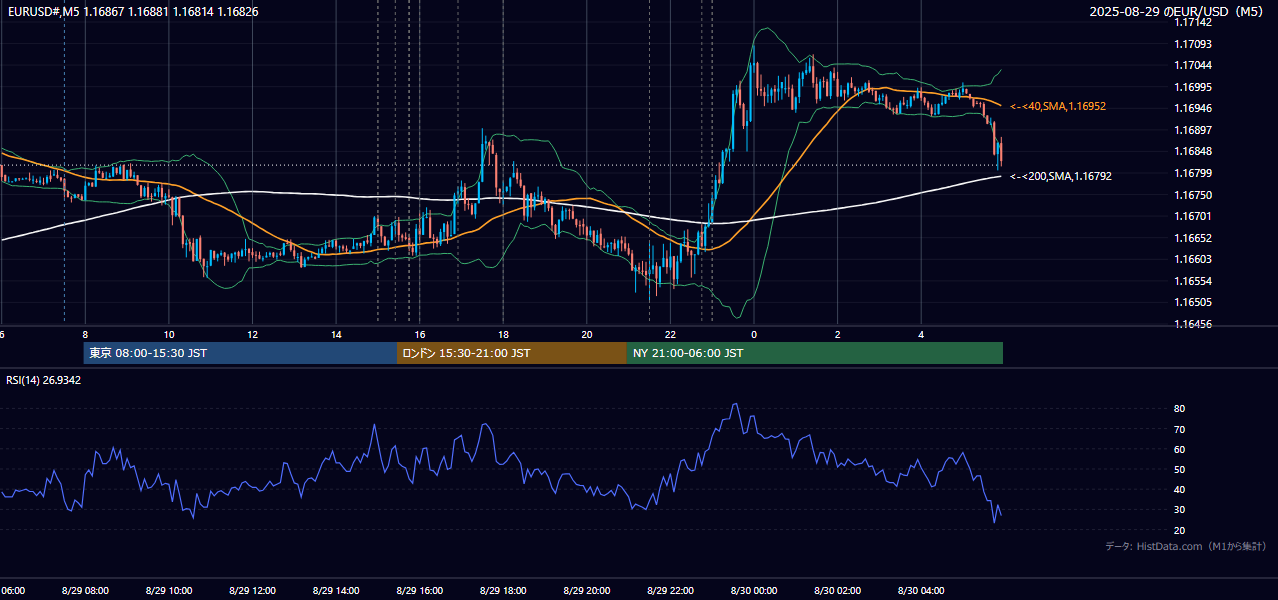Click the 8/30 00:00 date label
1278x600 pixels.
tap(753, 590)
